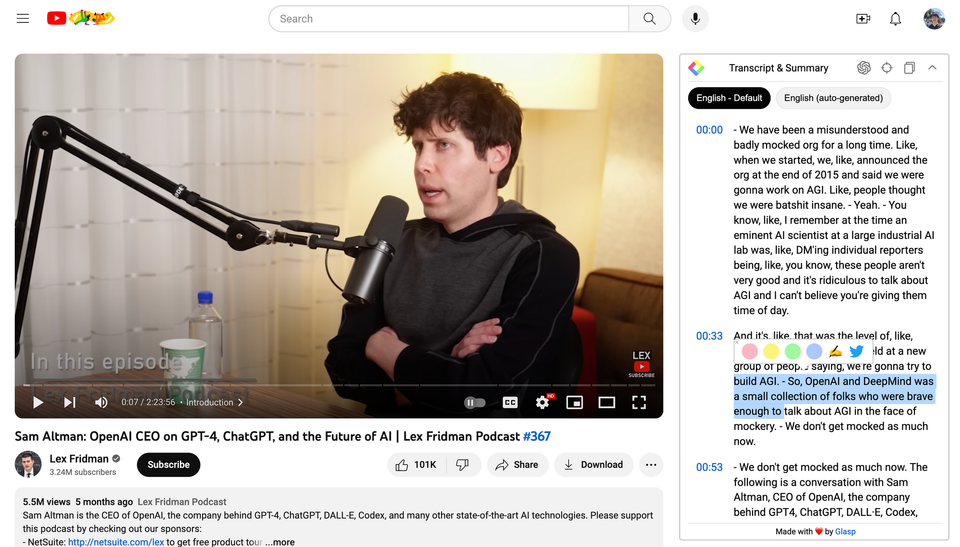Switch to theater mode
The width and height of the screenshot is (960, 547).
coord(607,402)
